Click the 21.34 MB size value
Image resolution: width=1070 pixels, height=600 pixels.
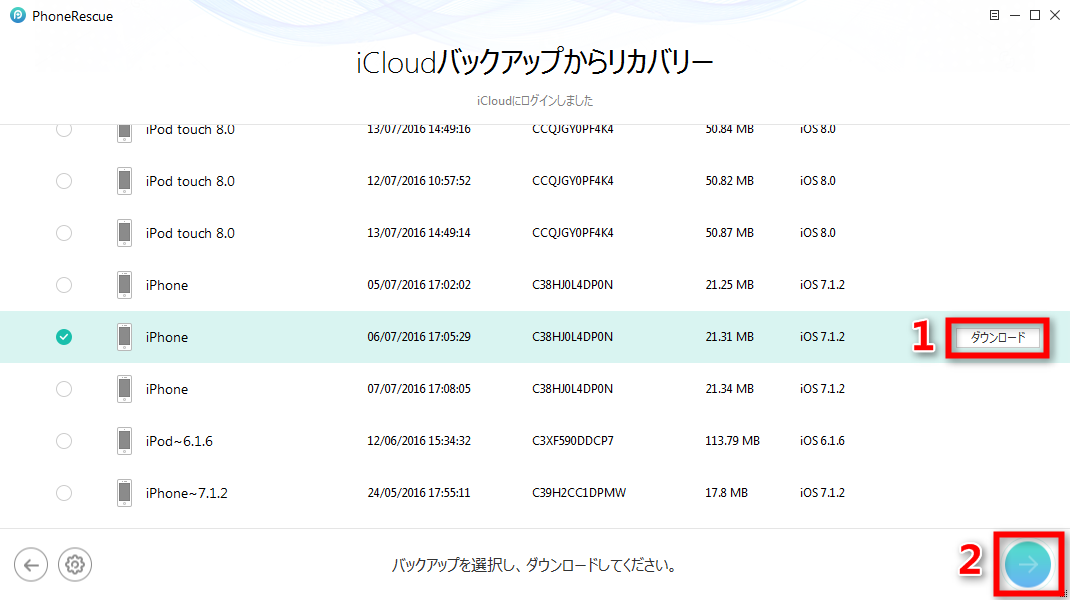click(729, 389)
